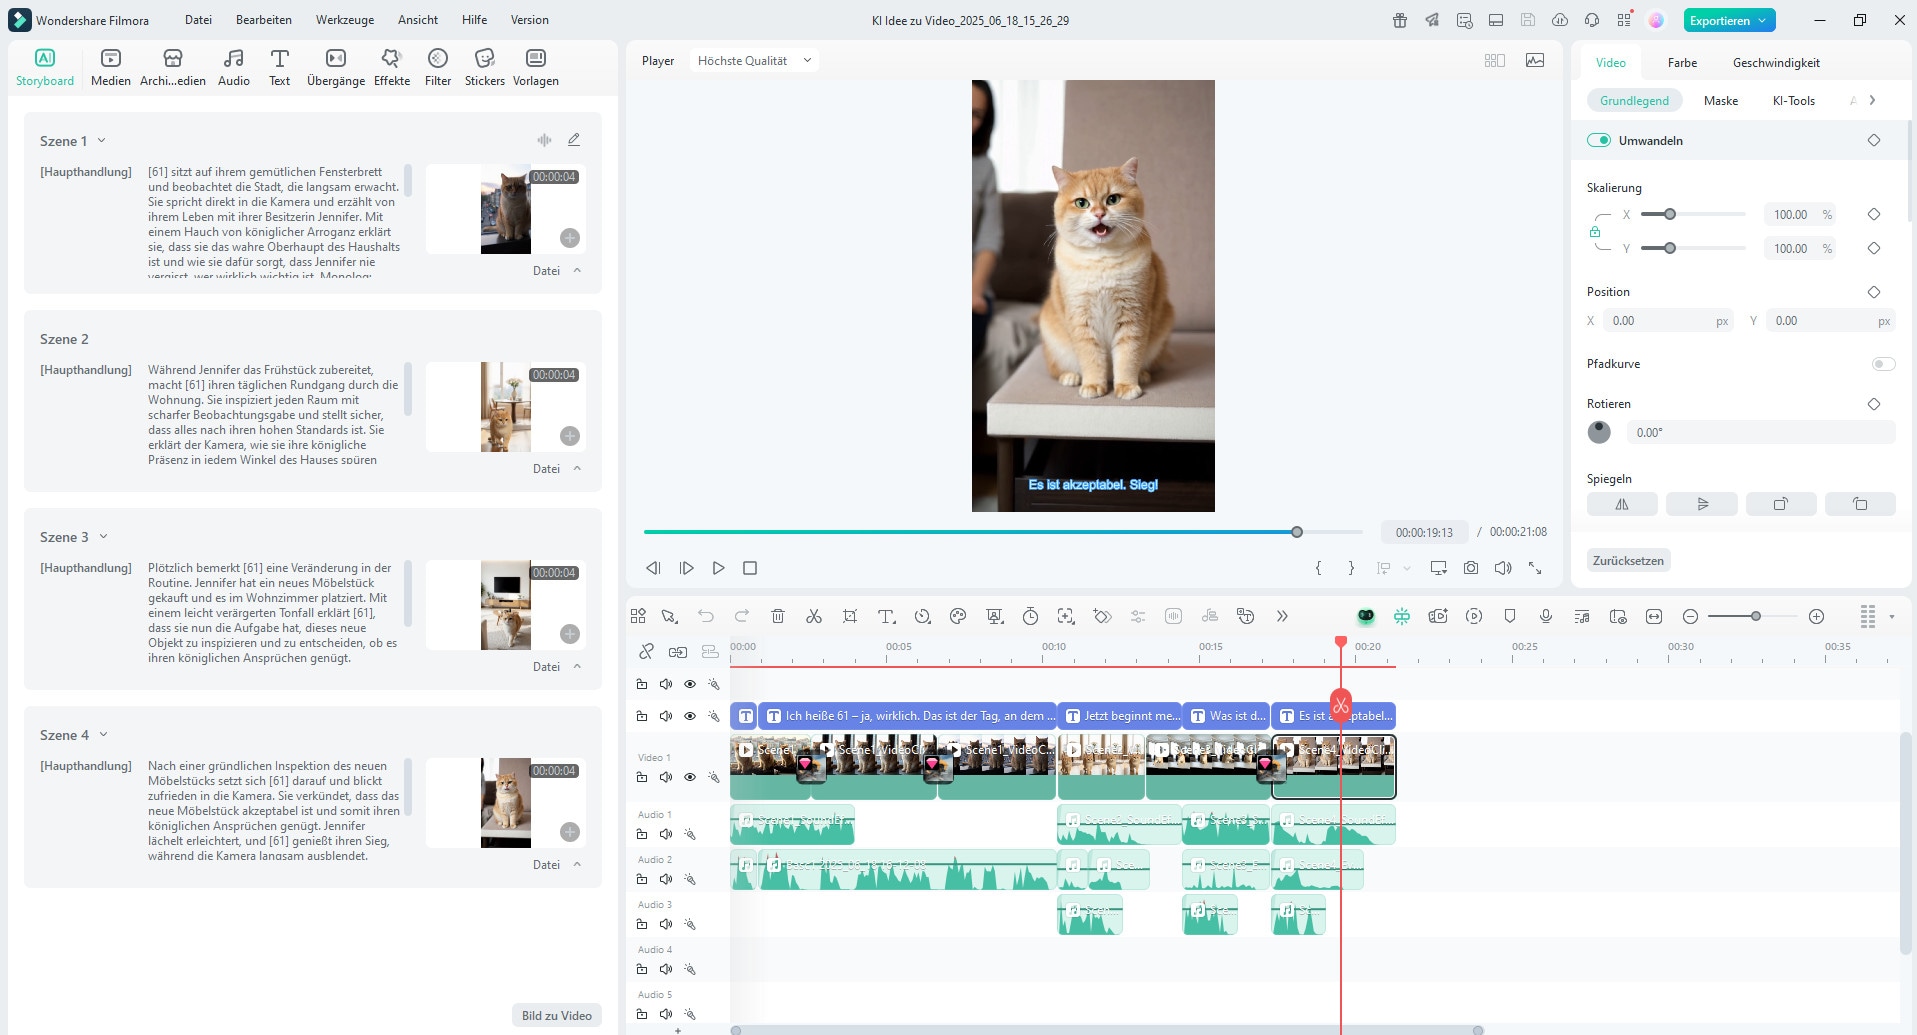The height and width of the screenshot is (1035, 1917).
Task: Click the audio waveform icon in Szene 1
Action: point(544,140)
